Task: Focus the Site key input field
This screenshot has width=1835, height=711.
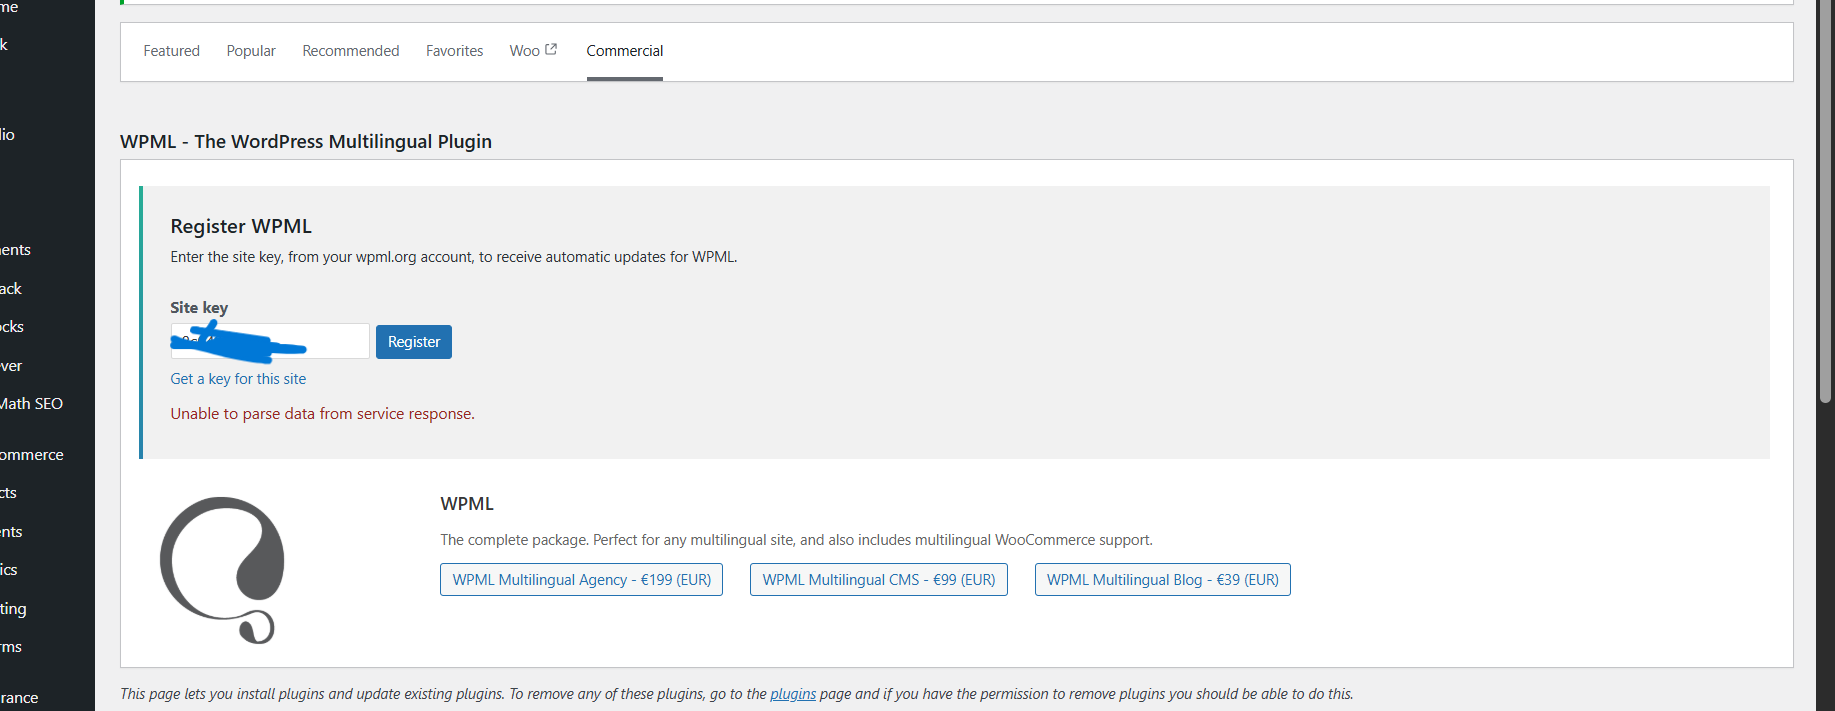Action: point(270,341)
